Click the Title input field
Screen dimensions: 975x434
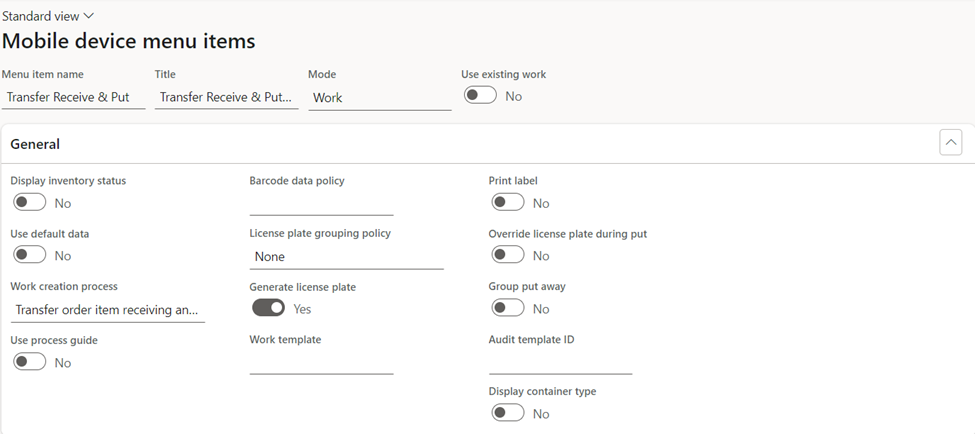[226, 98]
